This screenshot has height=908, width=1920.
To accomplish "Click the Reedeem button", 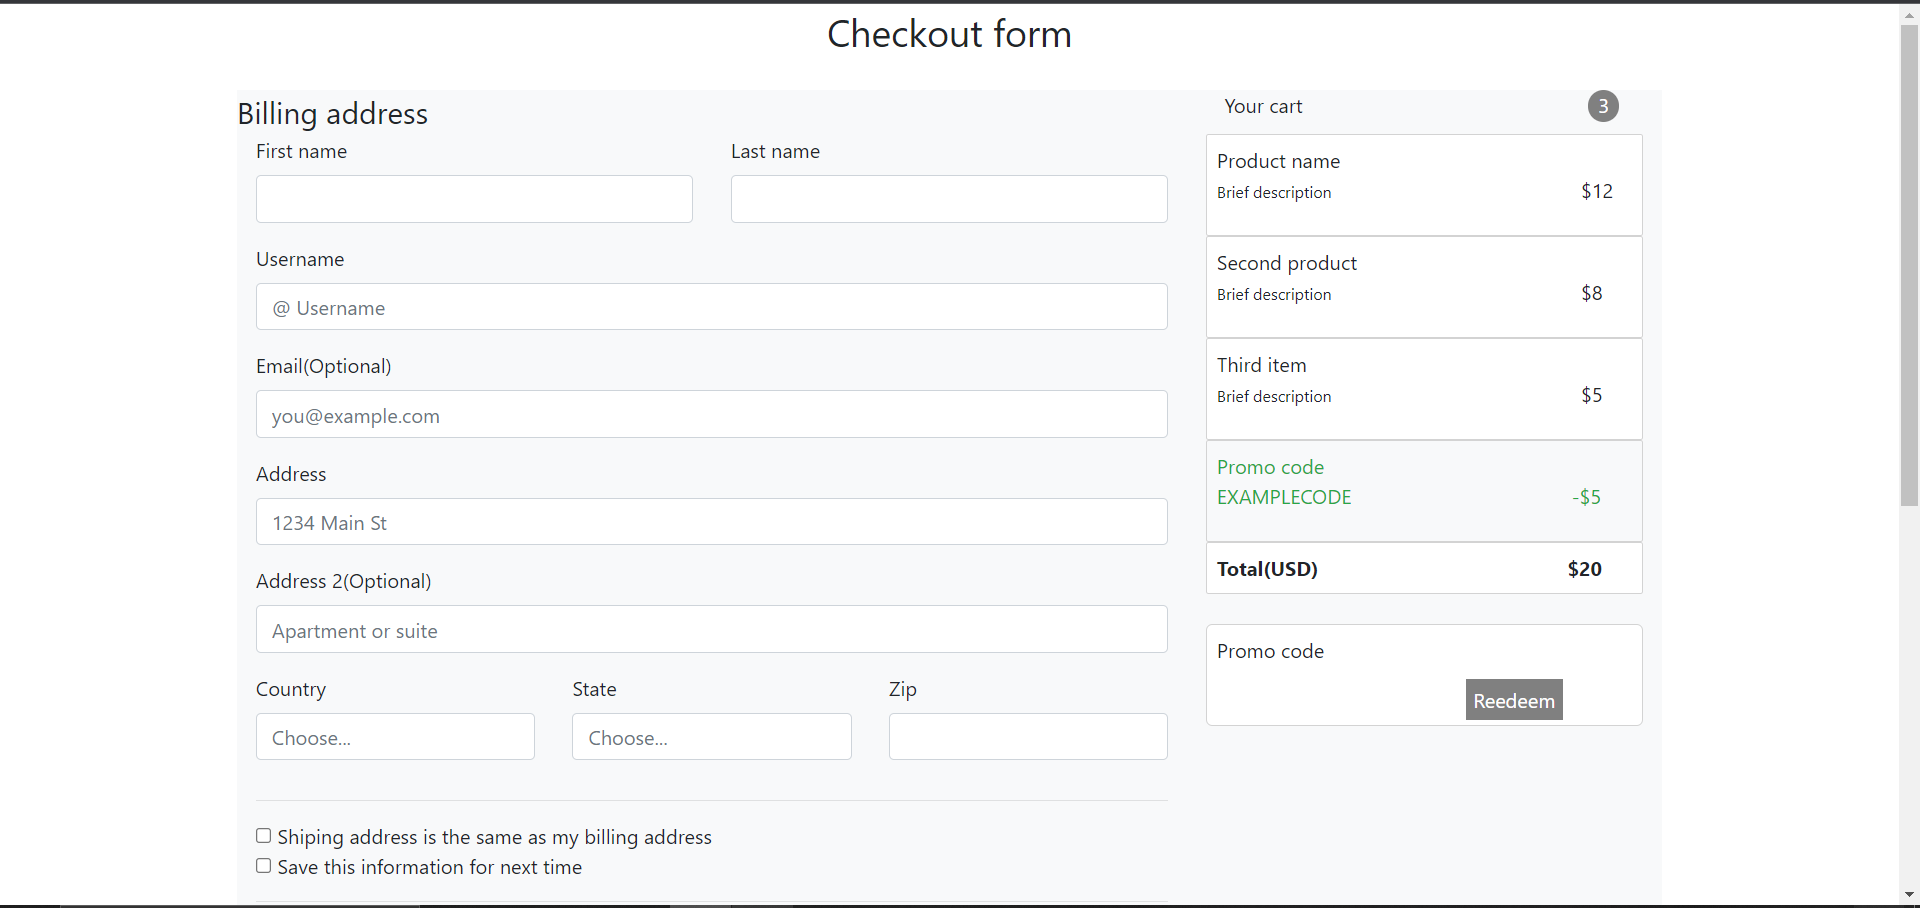I will [x=1514, y=700].
